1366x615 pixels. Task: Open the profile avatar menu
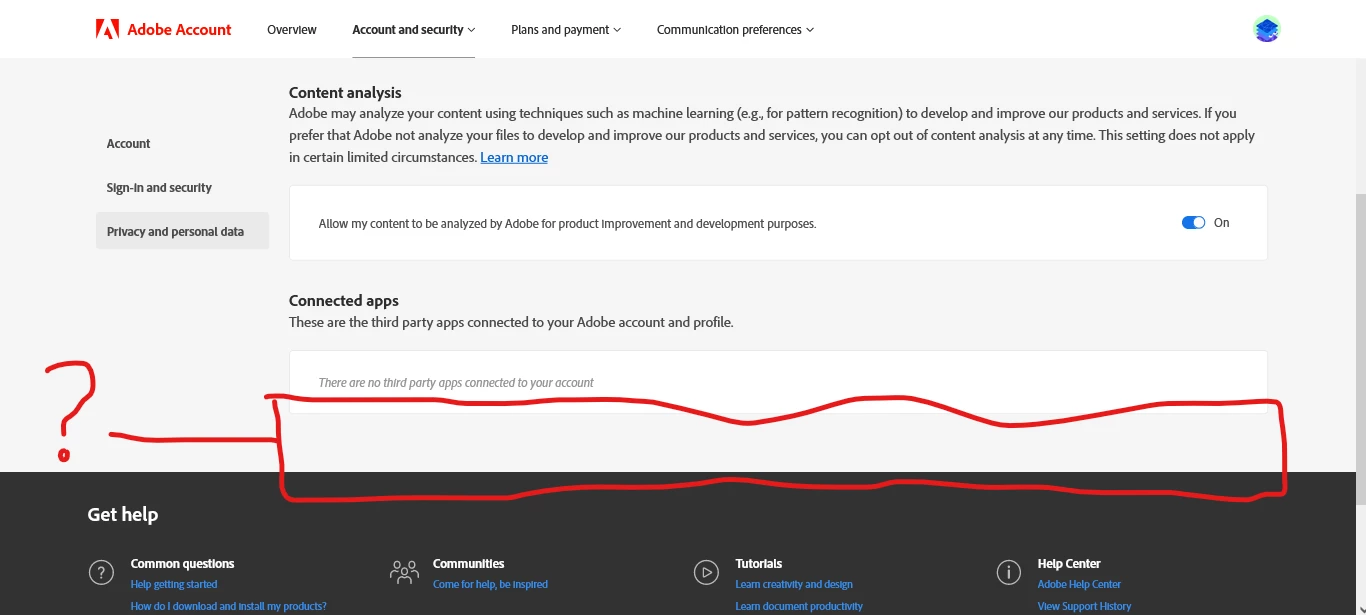[x=1267, y=29]
